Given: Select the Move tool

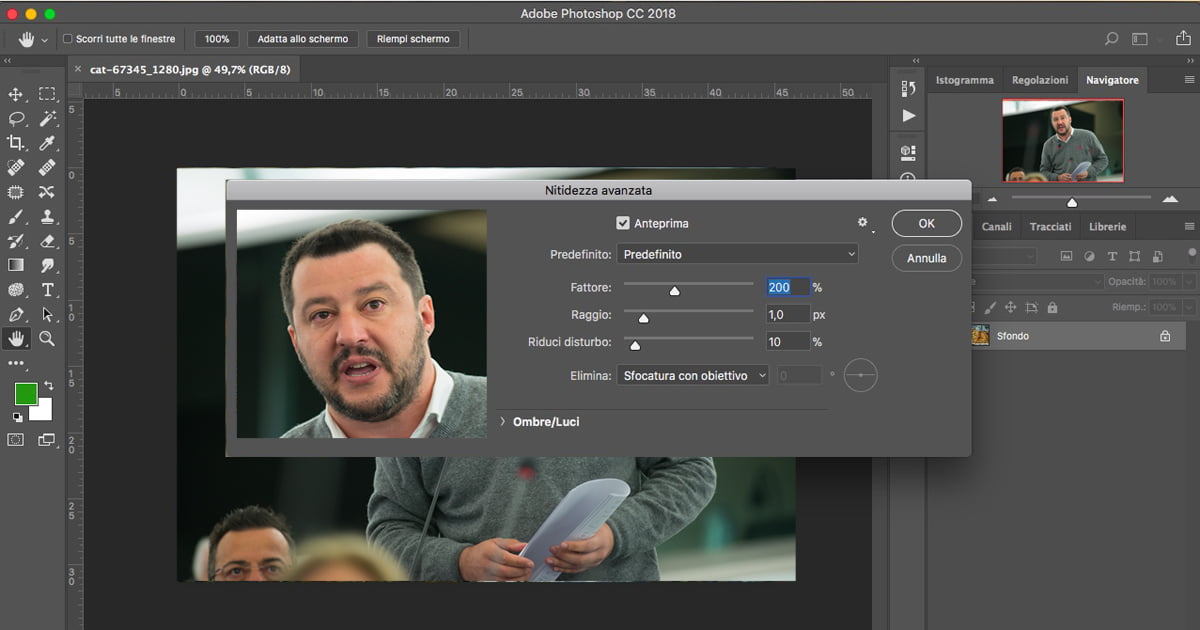Looking at the screenshot, I should click(15, 94).
